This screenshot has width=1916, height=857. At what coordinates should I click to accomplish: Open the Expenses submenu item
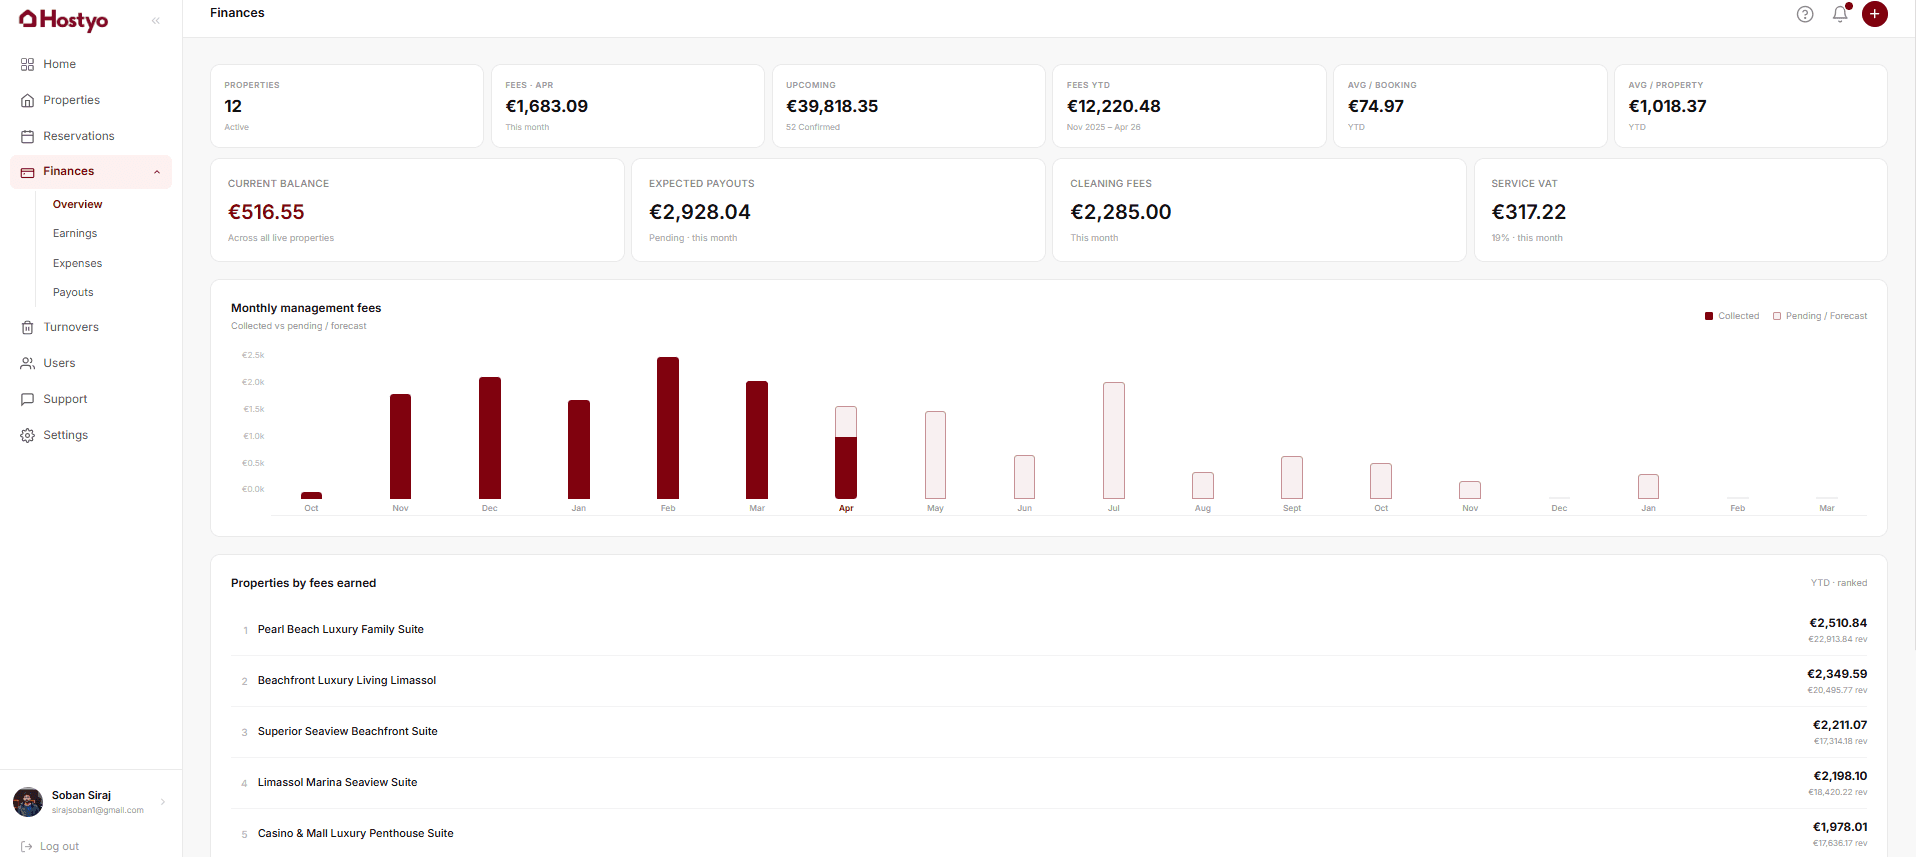click(77, 263)
